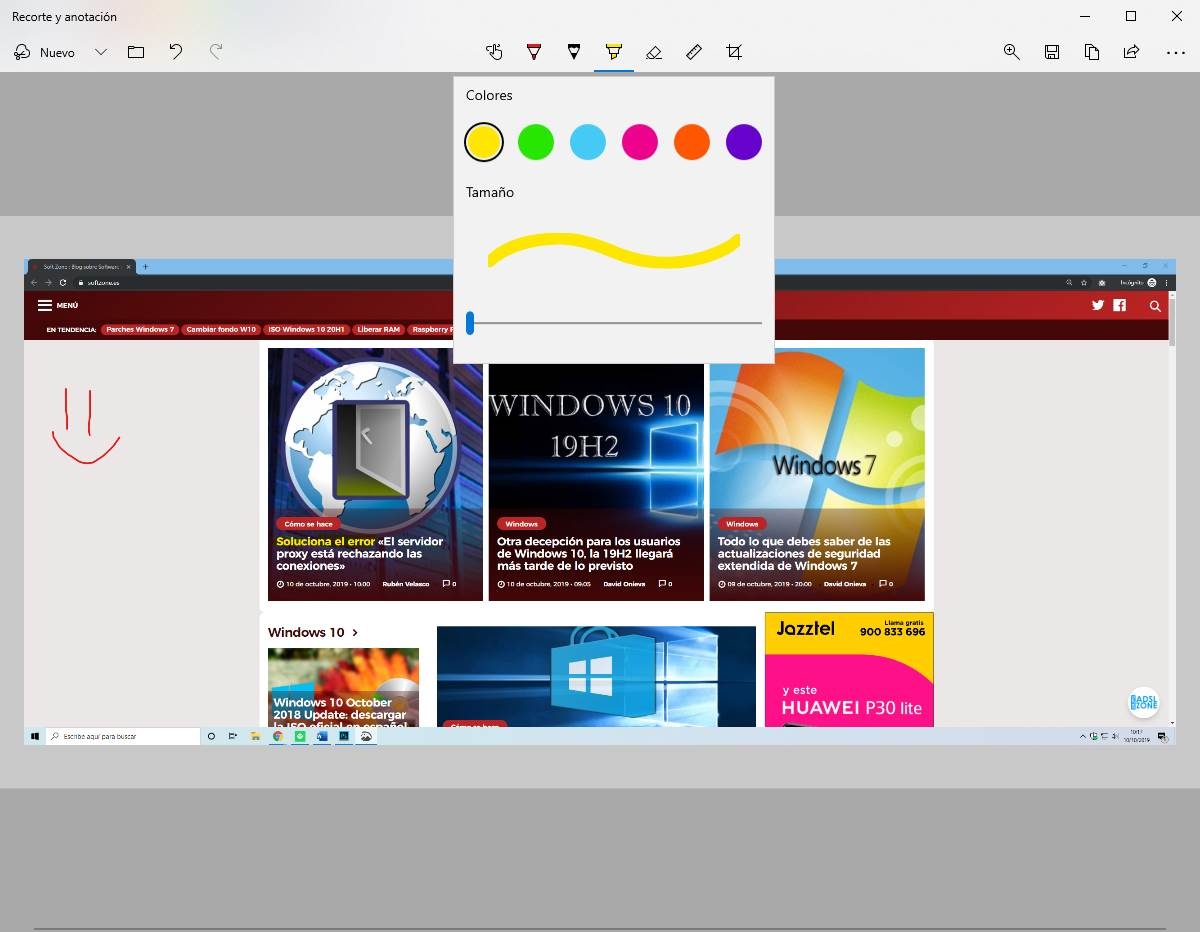Copy the snip to clipboard
The width and height of the screenshot is (1200, 932).
[1092, 52]
